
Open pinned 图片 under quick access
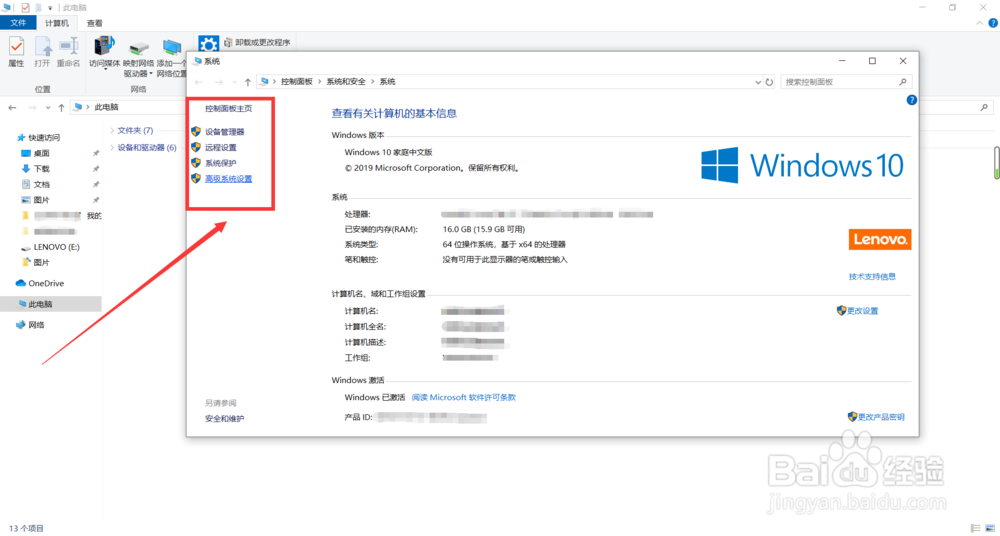click(x=41, y=200)
